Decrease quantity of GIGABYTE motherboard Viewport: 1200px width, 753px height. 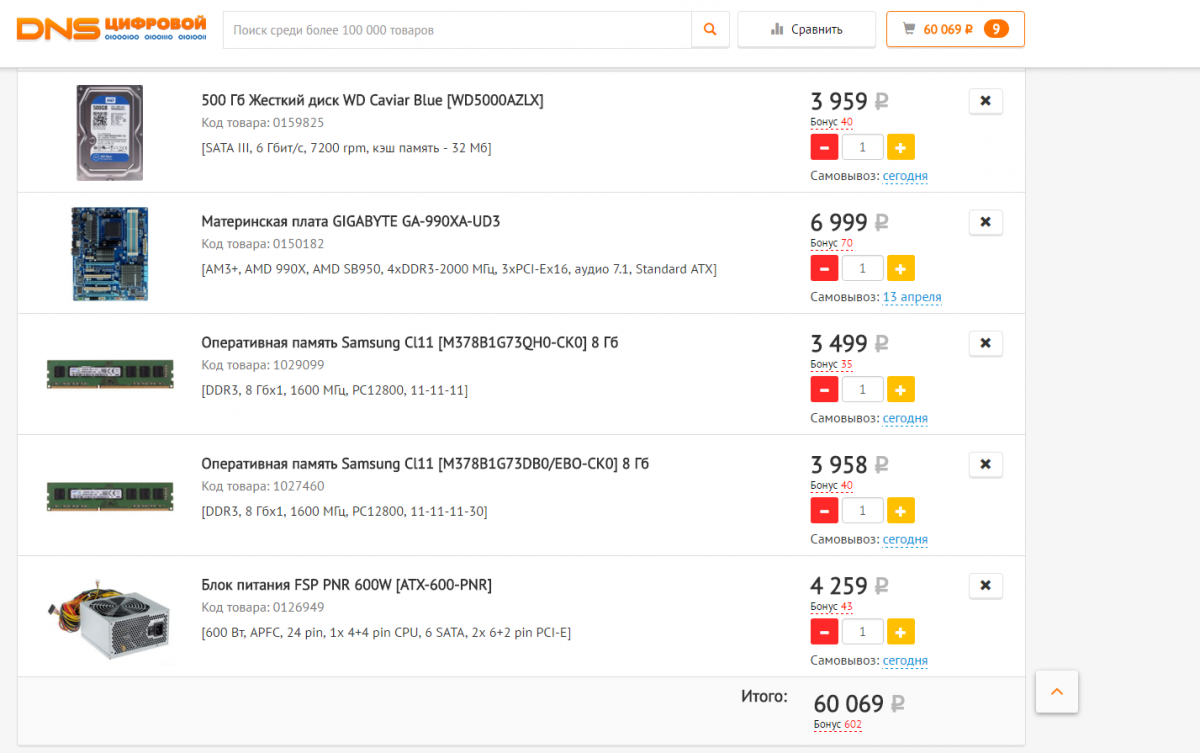824,269
